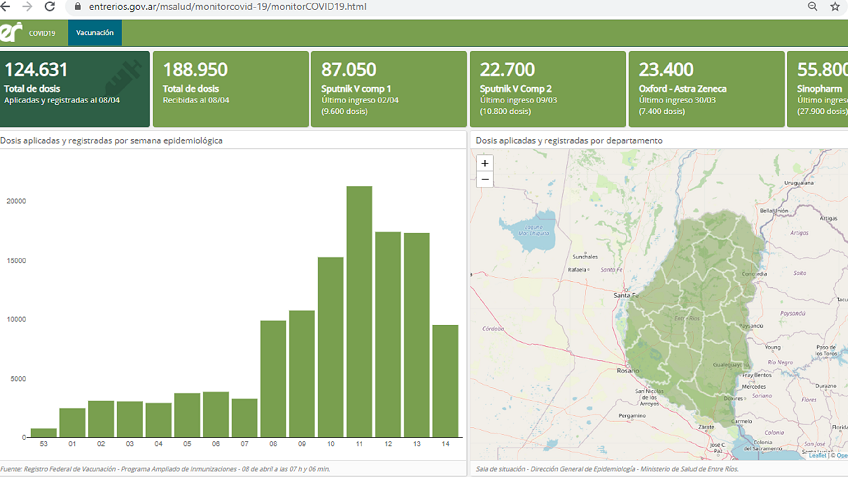Click the padlock site security icon

[x=77, y=7]
